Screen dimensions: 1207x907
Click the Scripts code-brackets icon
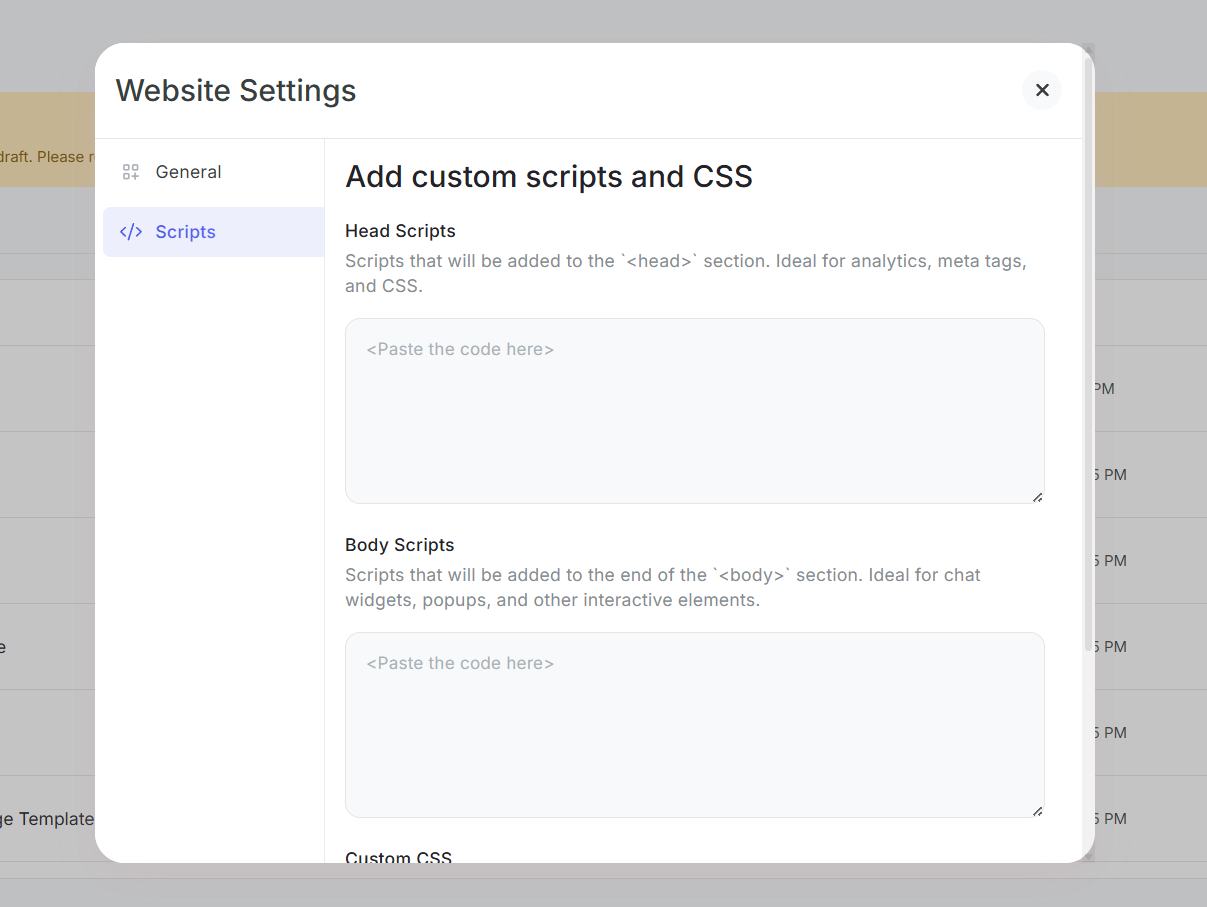click(130, 232)
